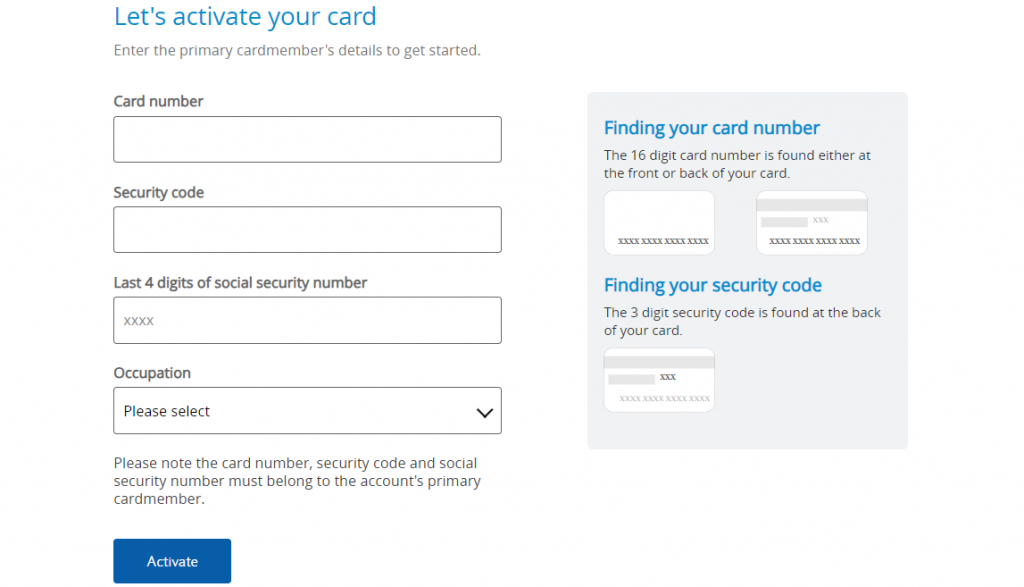Click the Card number field label
This screenshot has width=1024, height=587.
click(x=158, y=101)
